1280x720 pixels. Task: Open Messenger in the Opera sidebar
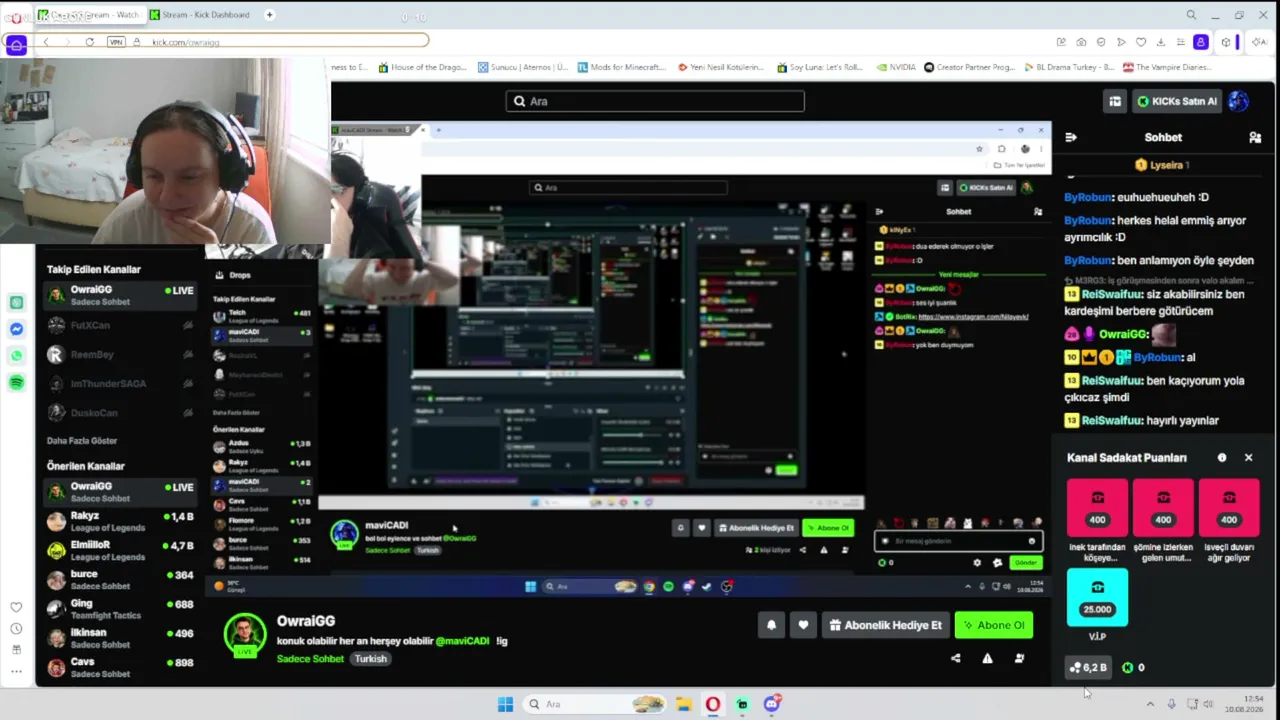(x=16, y=329)
